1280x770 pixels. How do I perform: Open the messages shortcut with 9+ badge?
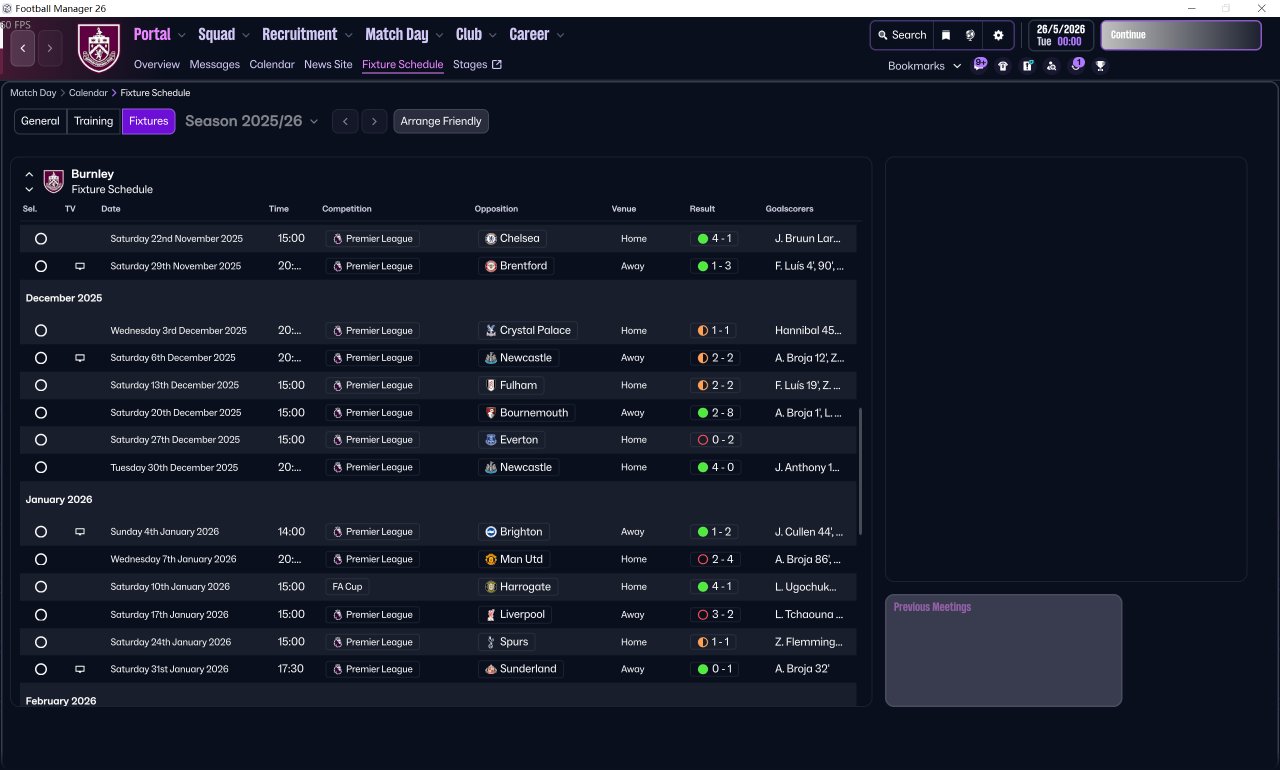click(979, 65)
